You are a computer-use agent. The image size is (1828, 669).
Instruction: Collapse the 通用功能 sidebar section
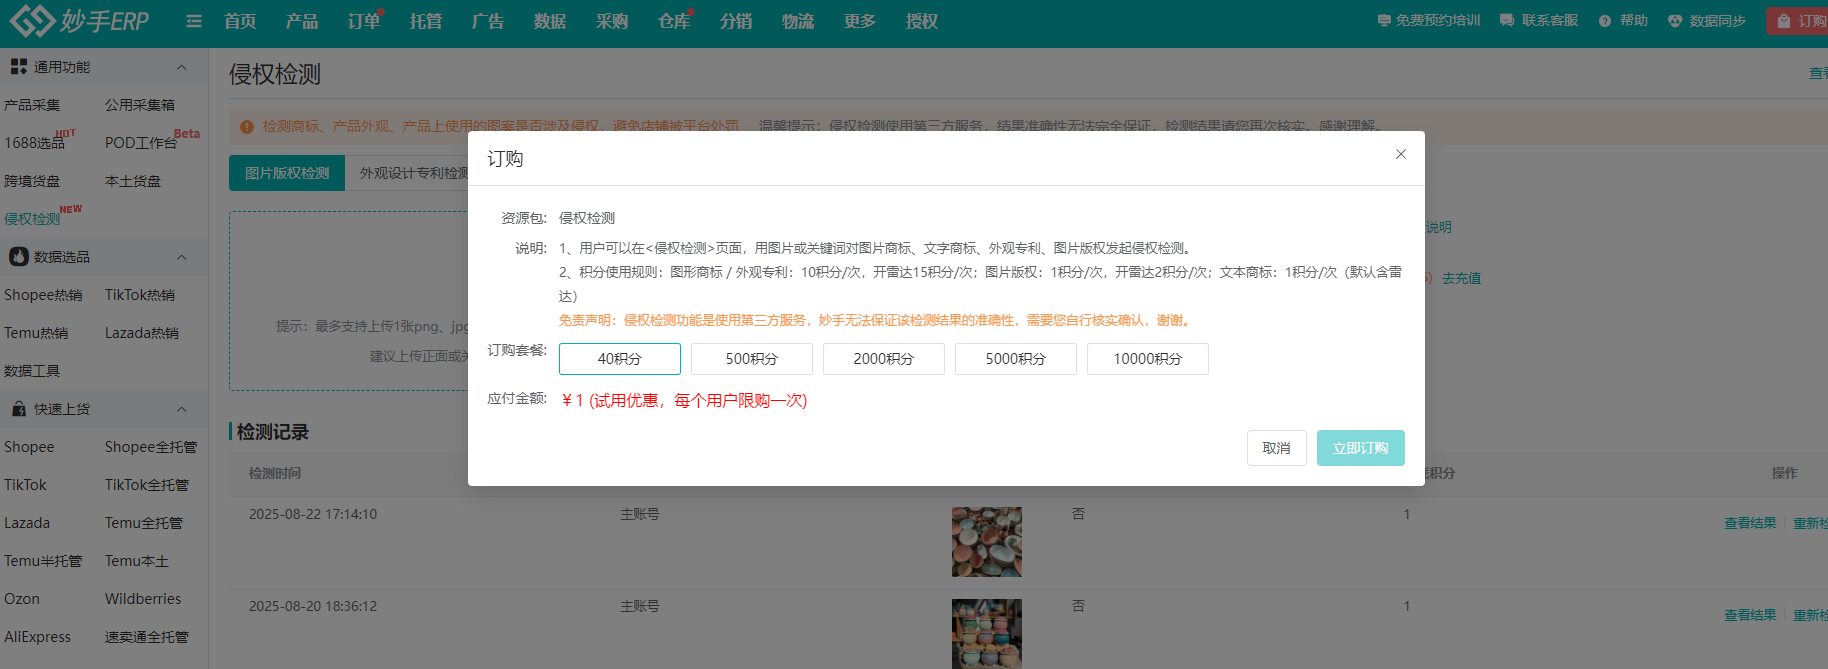(x=181, y=67)
